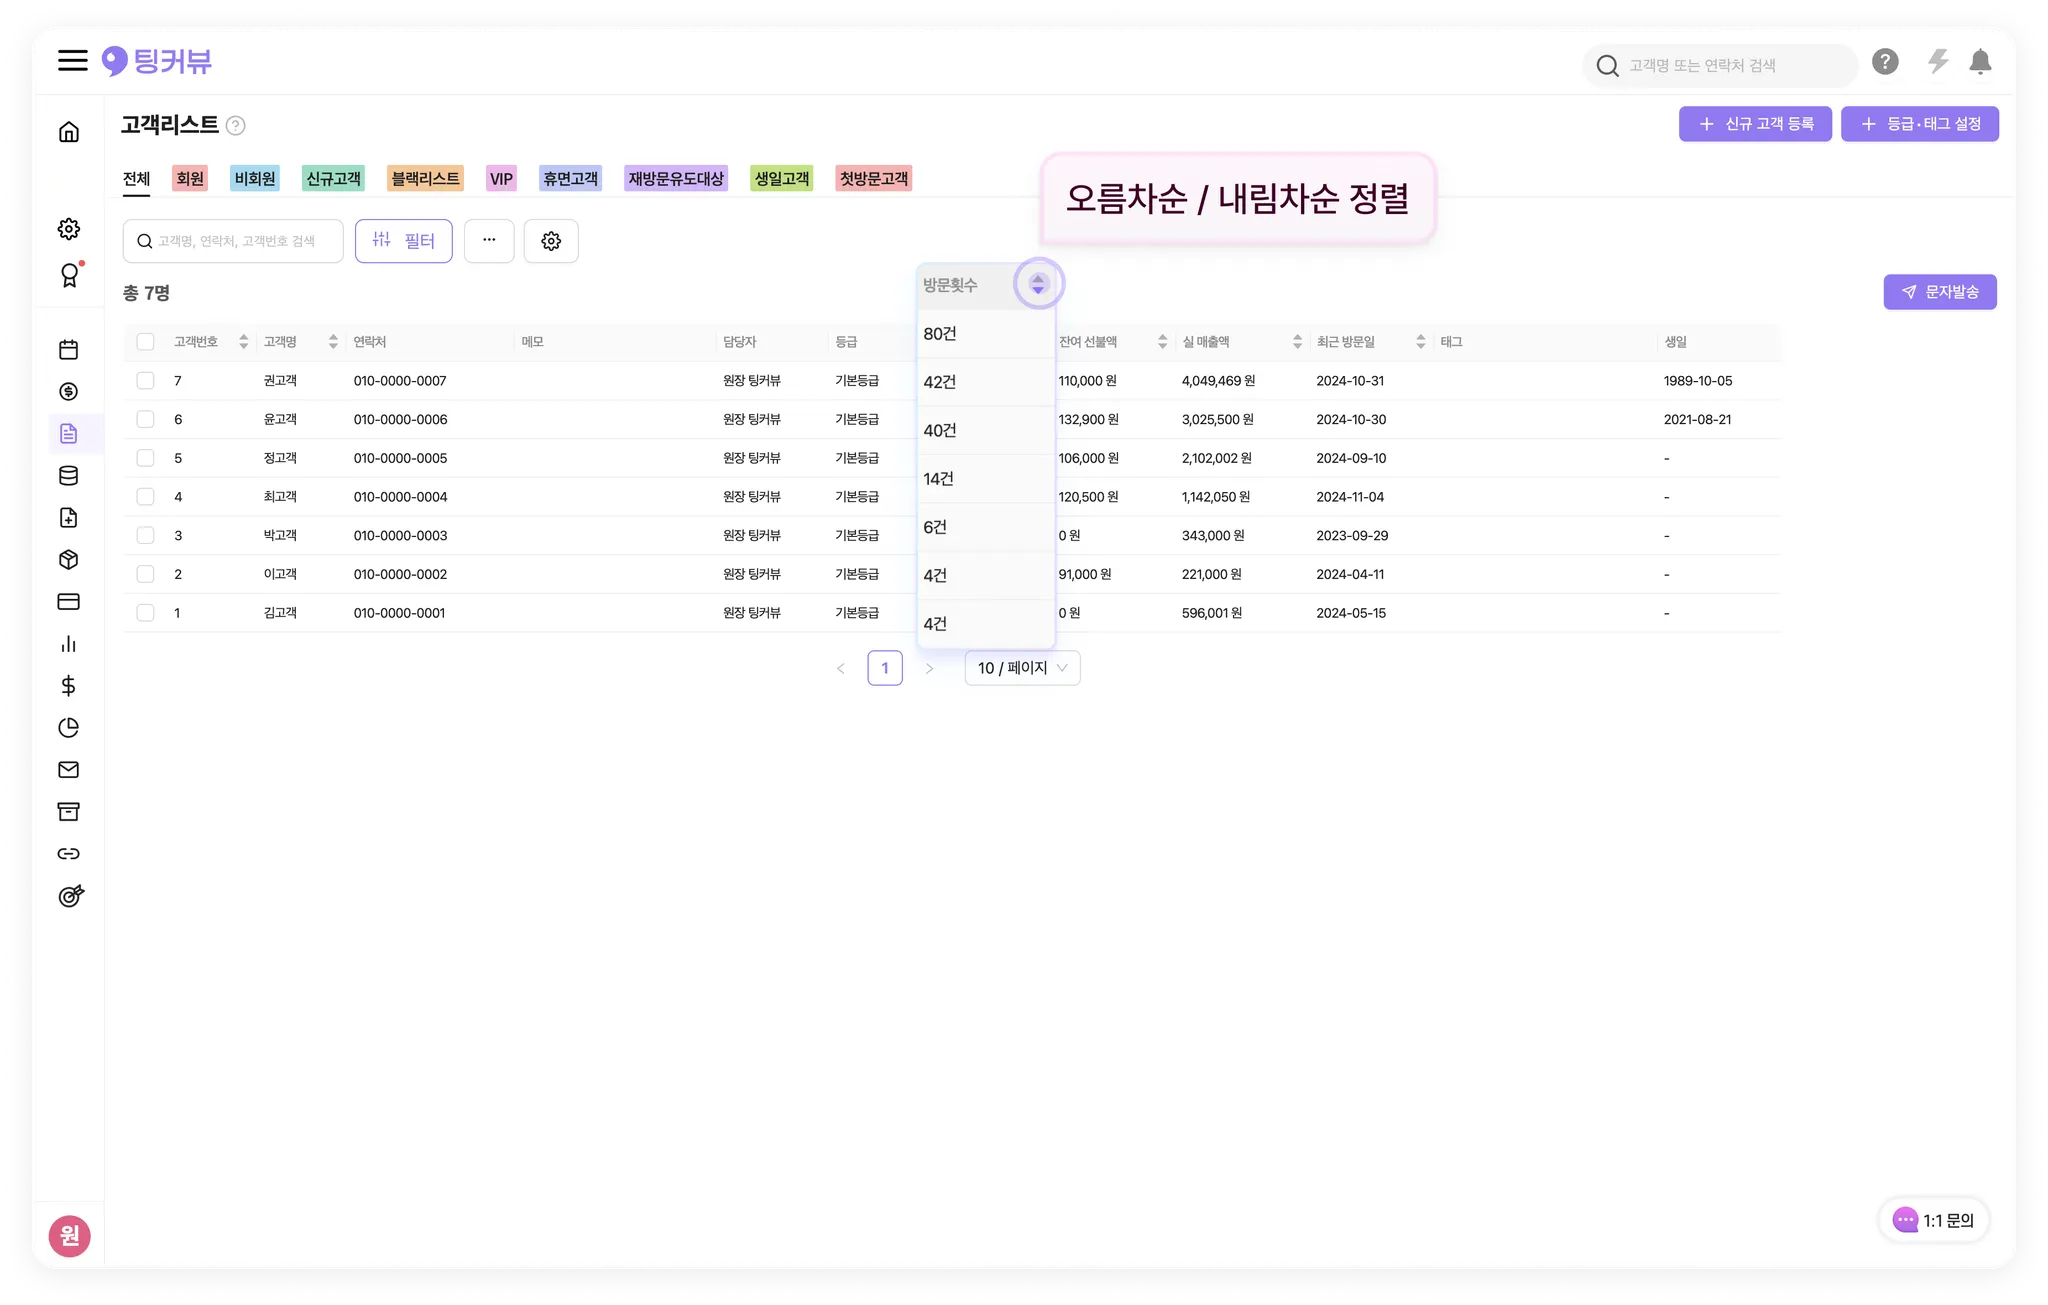Open the calendar icon in sidebar

point(69,350)
